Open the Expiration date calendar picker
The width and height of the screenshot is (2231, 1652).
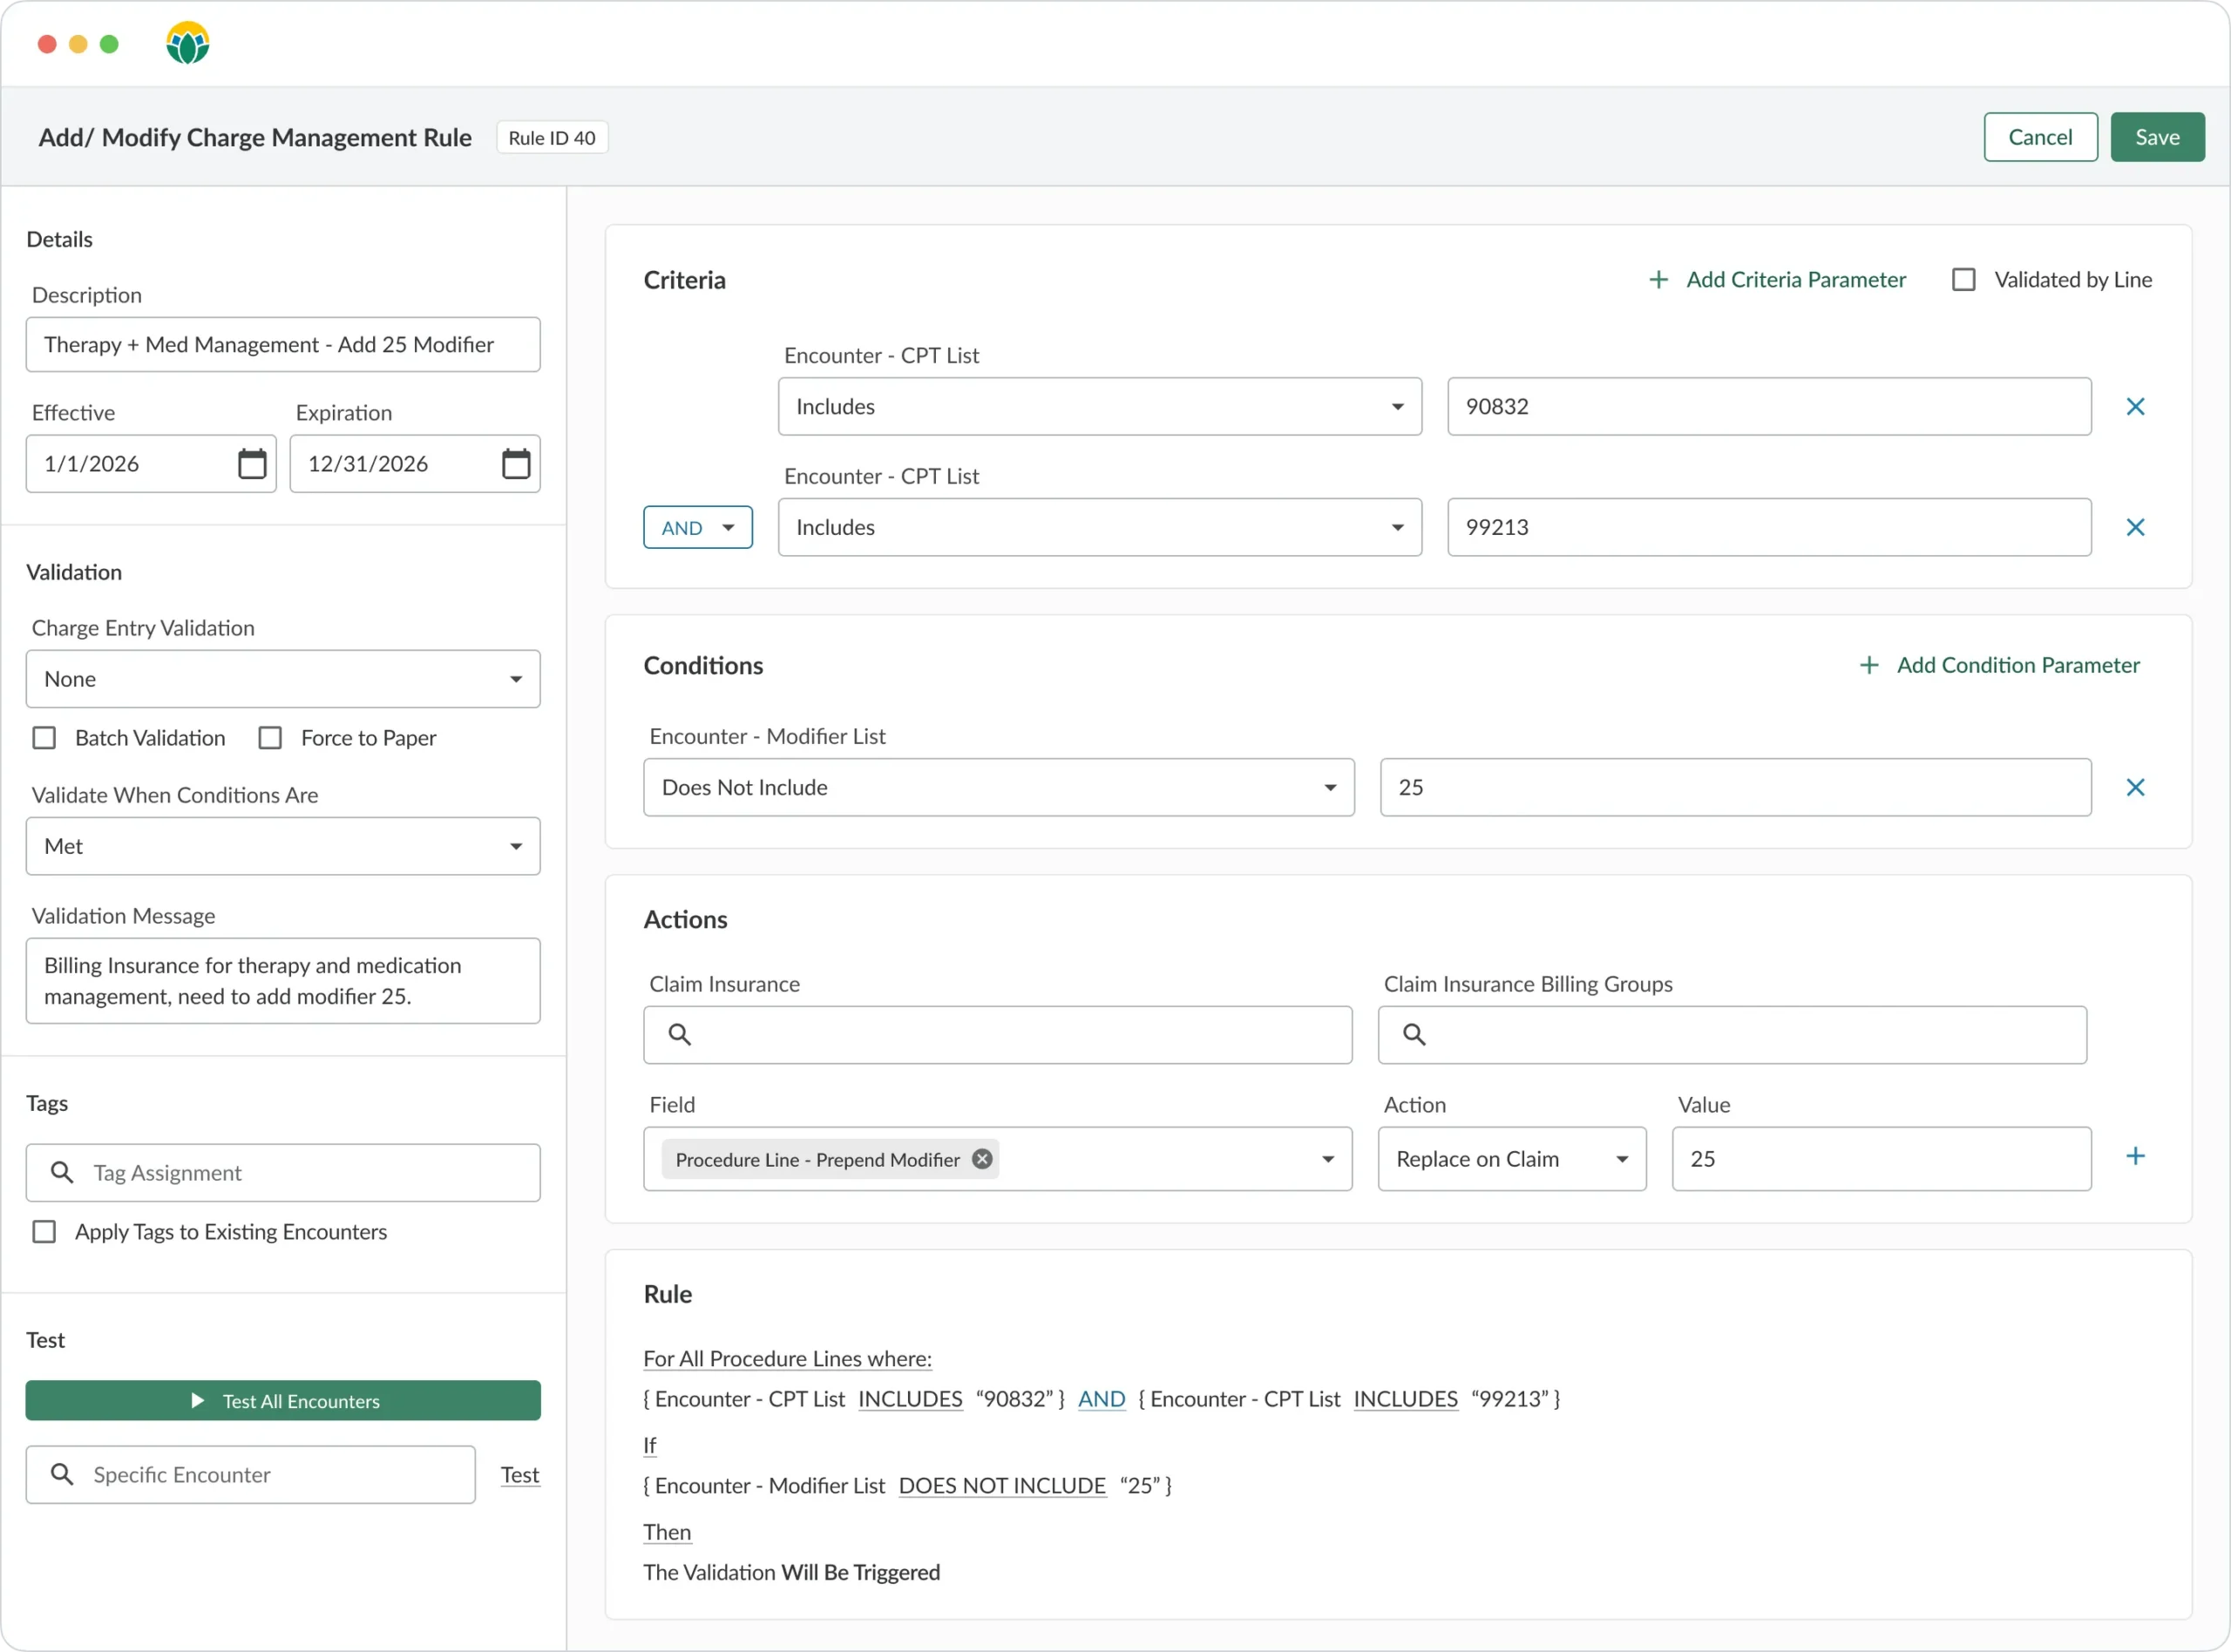[x=516, y=464]
